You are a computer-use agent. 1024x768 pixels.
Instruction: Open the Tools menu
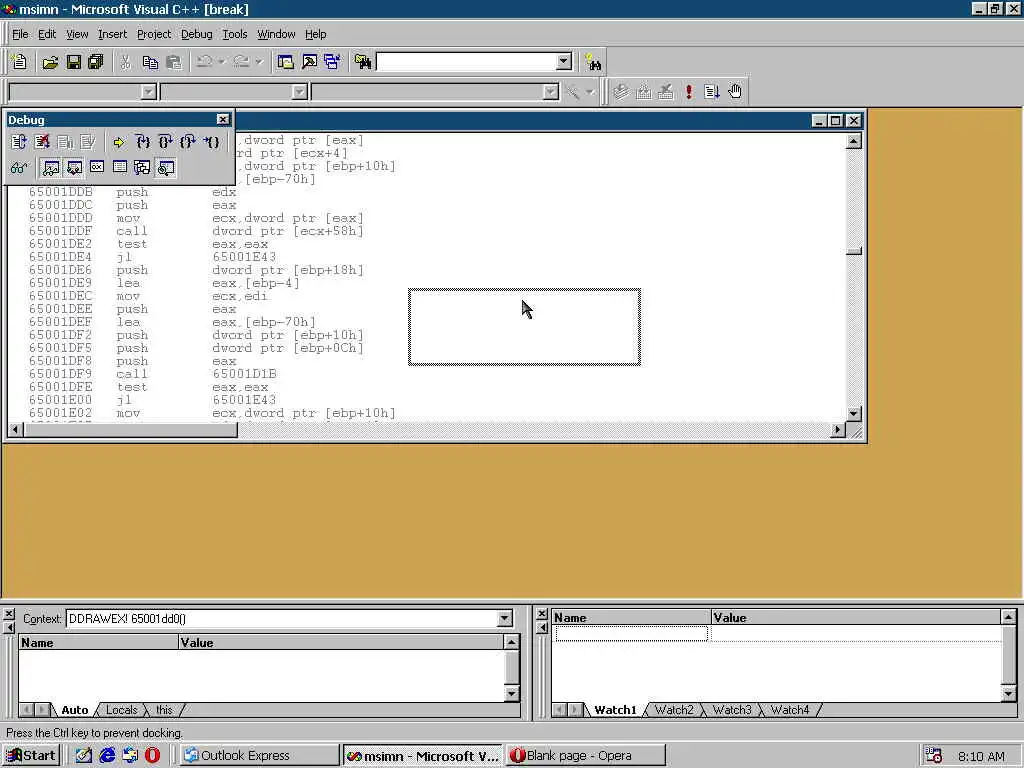click(x=234, y=34)
